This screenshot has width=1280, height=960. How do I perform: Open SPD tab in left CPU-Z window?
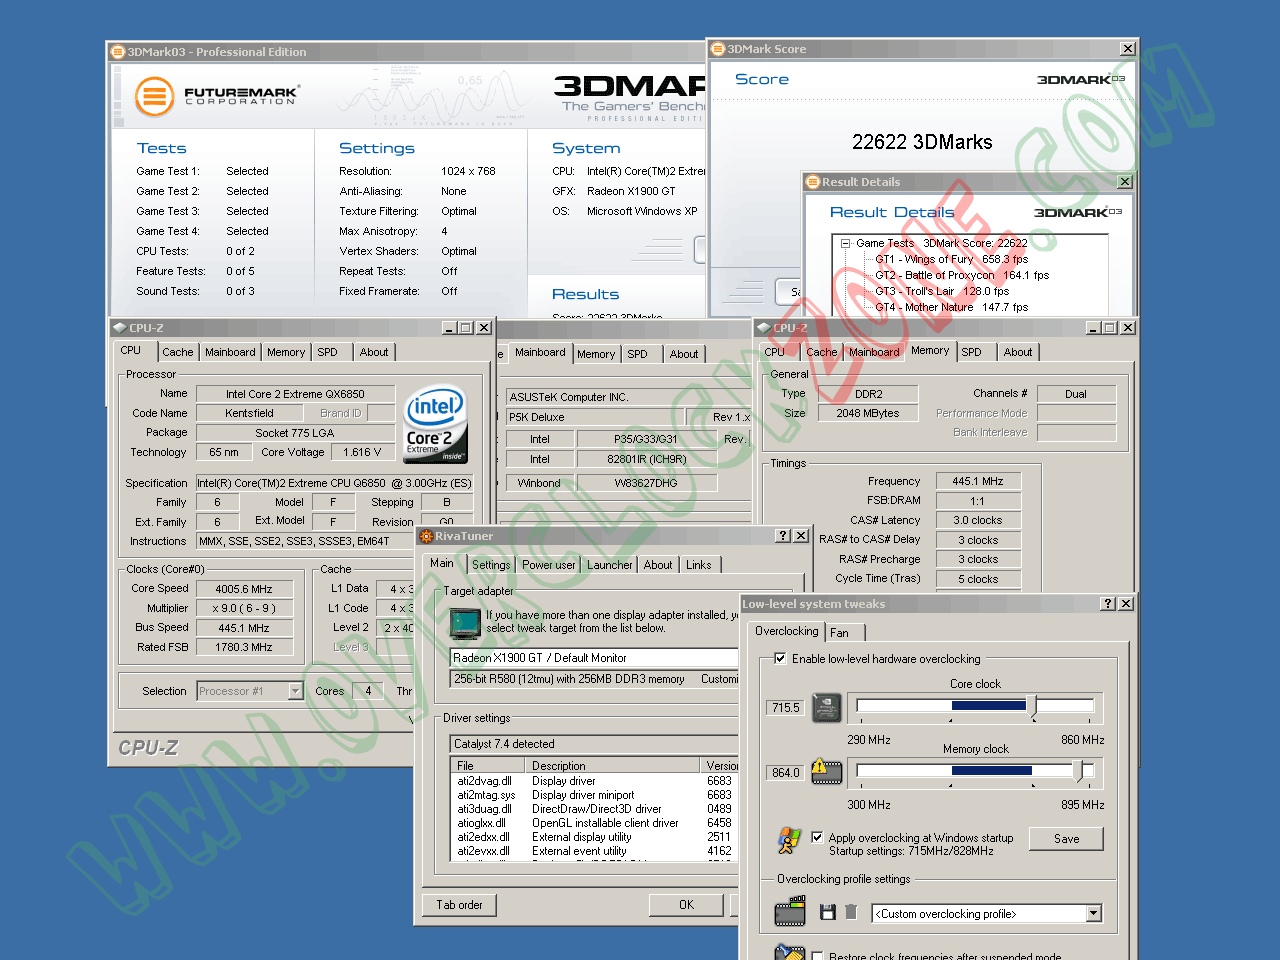pyautogui.click(x=327, y=352)
